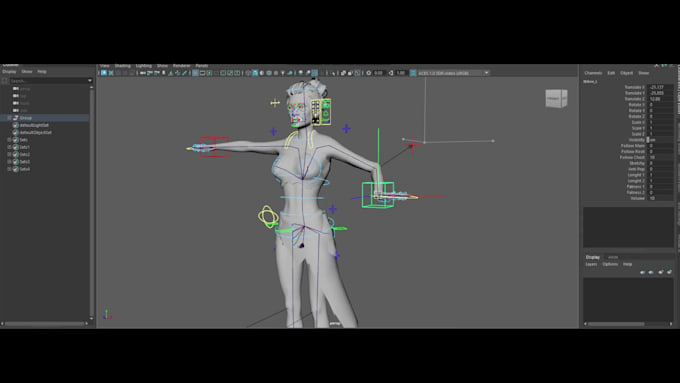Click the Outliner search field

[48, 81]
